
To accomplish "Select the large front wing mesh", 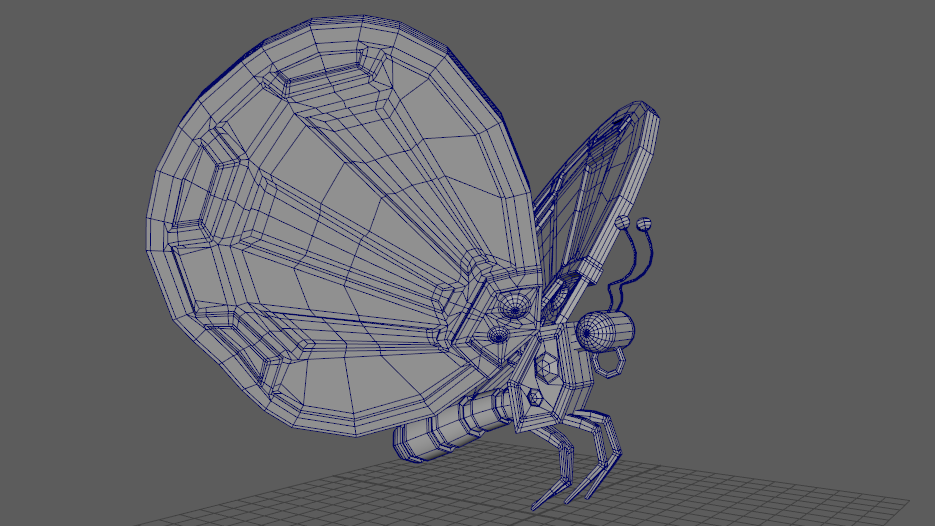I will pyautogui.click(x=330, y=250).
